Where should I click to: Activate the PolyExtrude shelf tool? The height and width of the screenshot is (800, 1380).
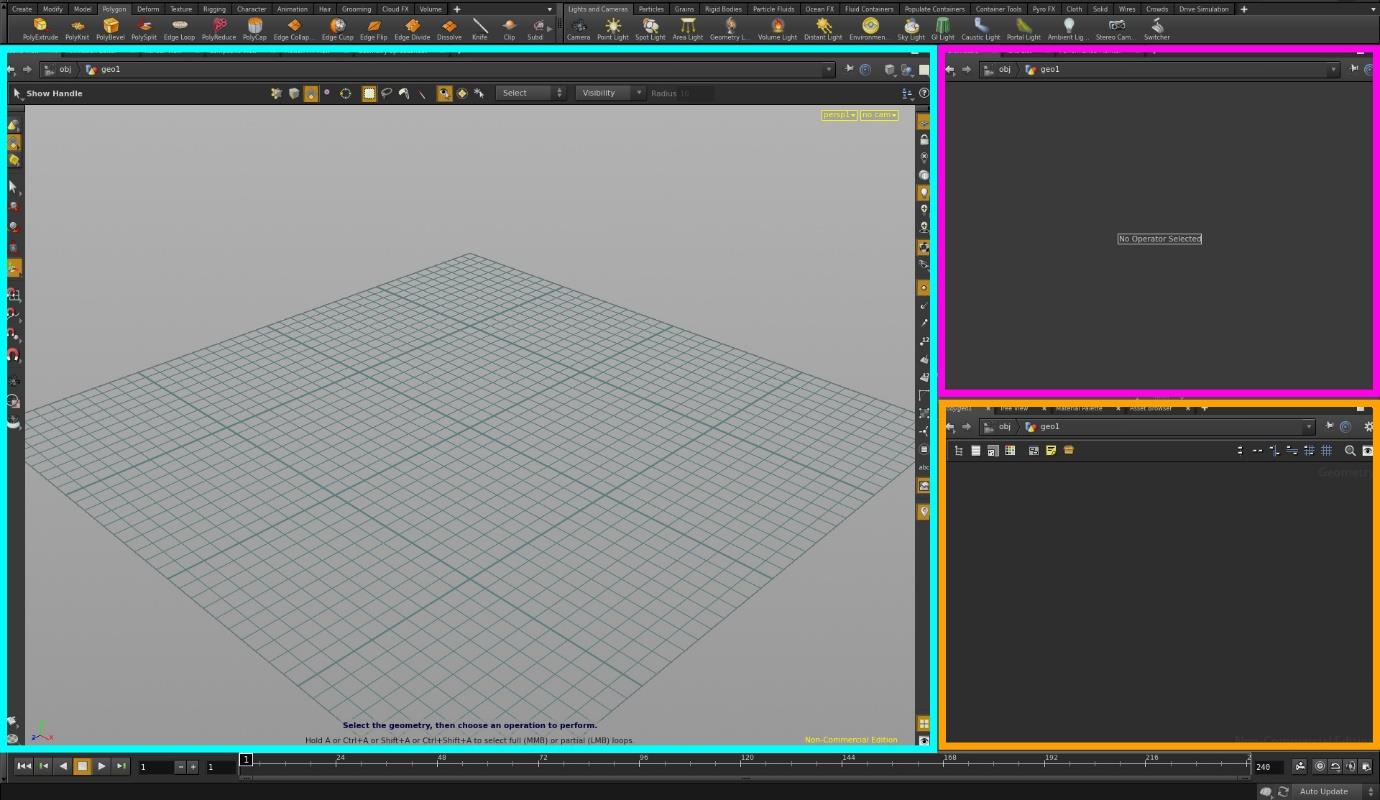40,27
